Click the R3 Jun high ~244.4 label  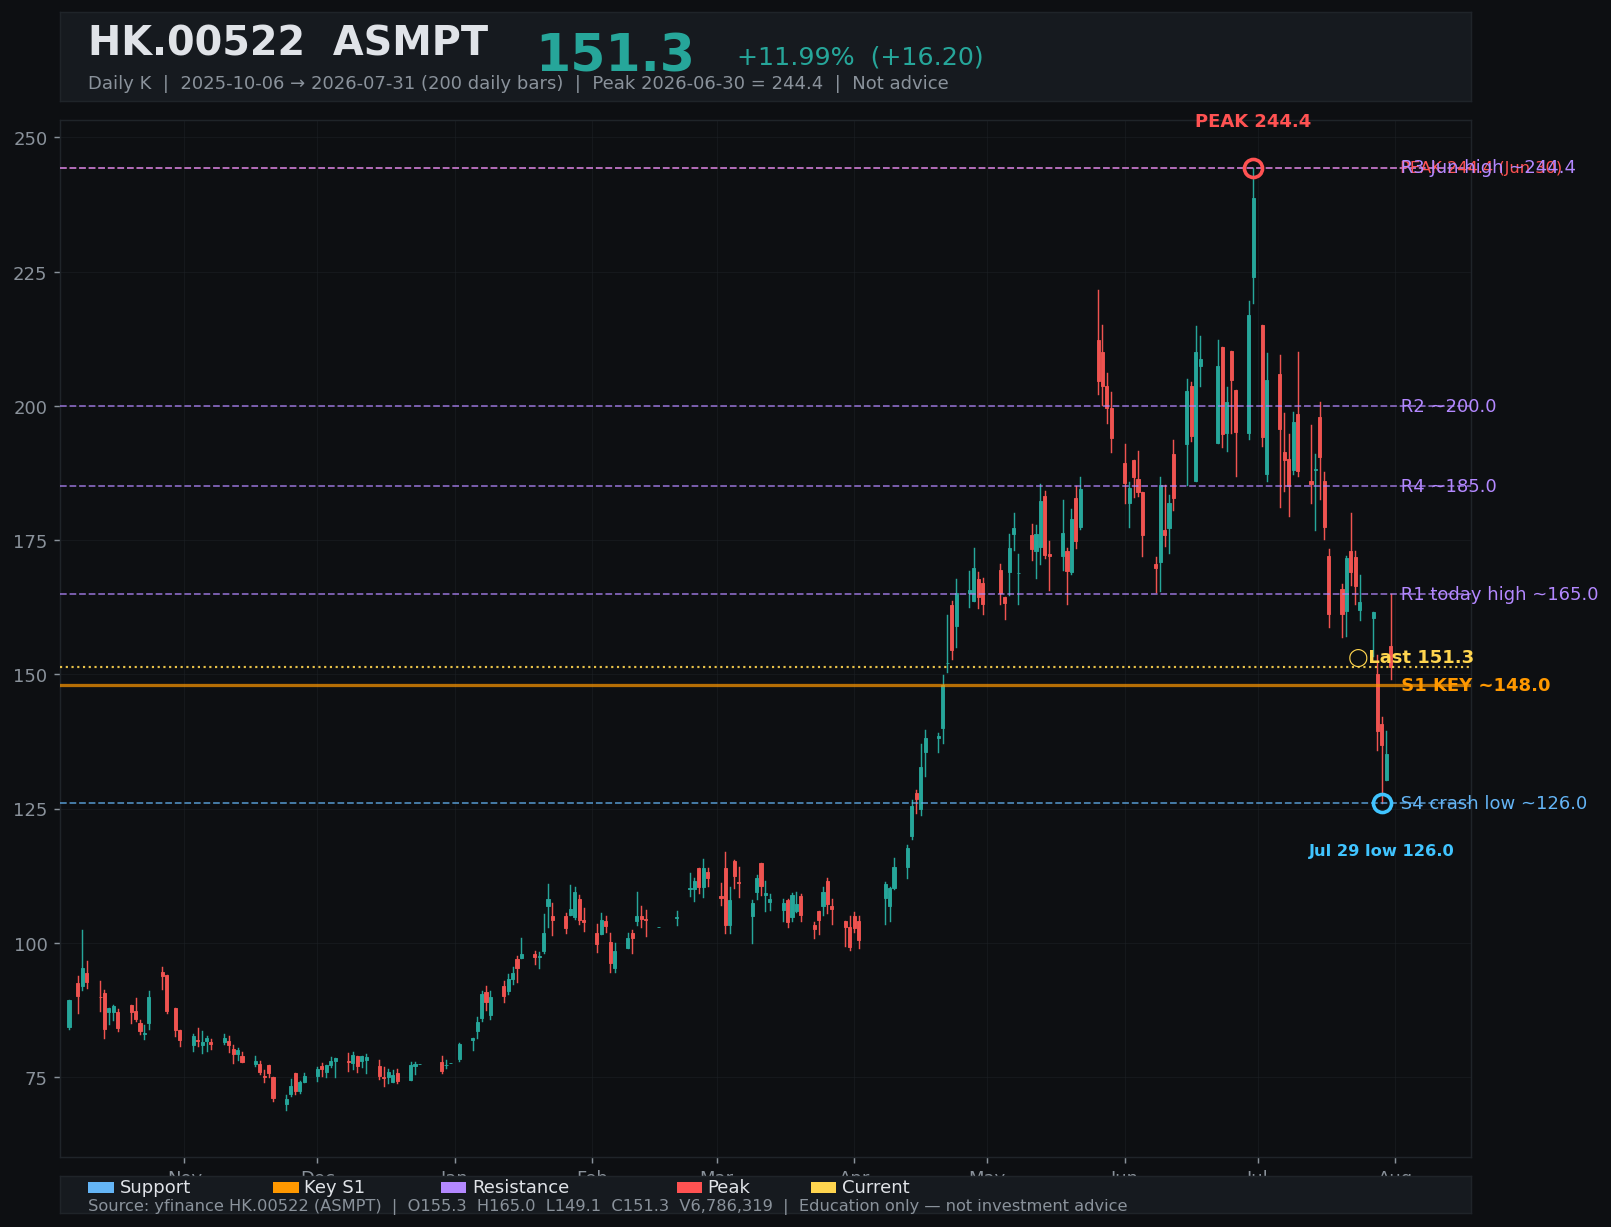1488,167
